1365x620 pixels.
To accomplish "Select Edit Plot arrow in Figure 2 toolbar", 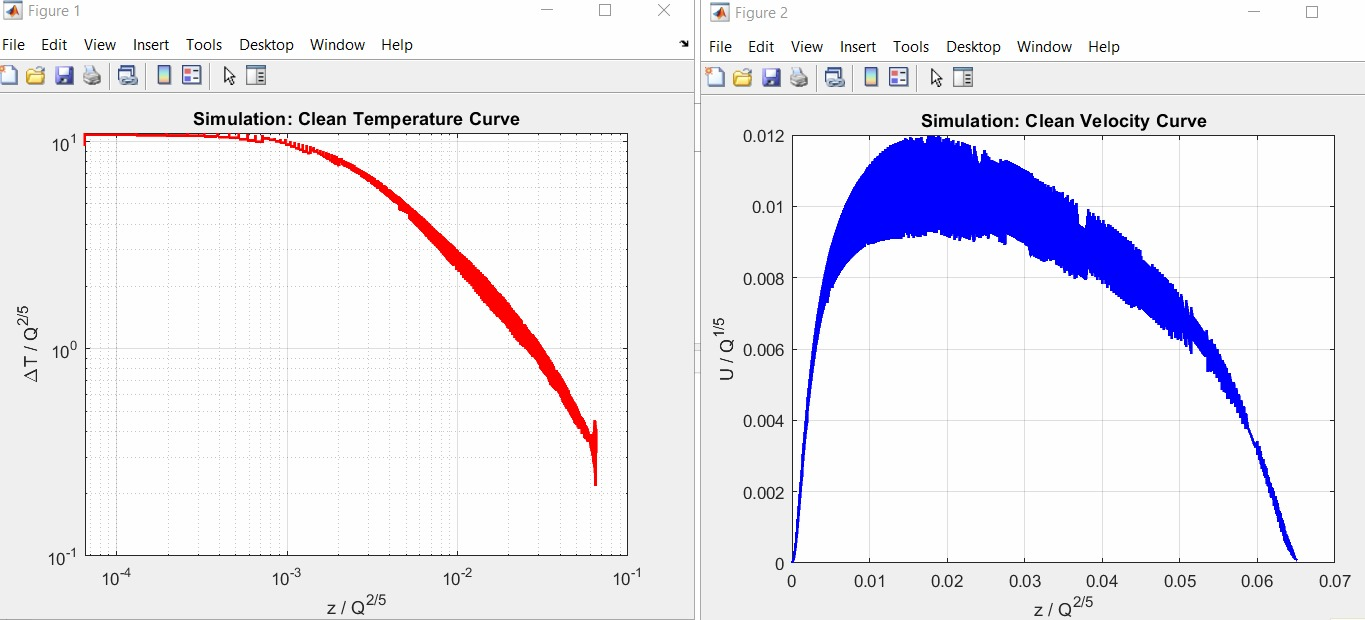I will (936, 77).
